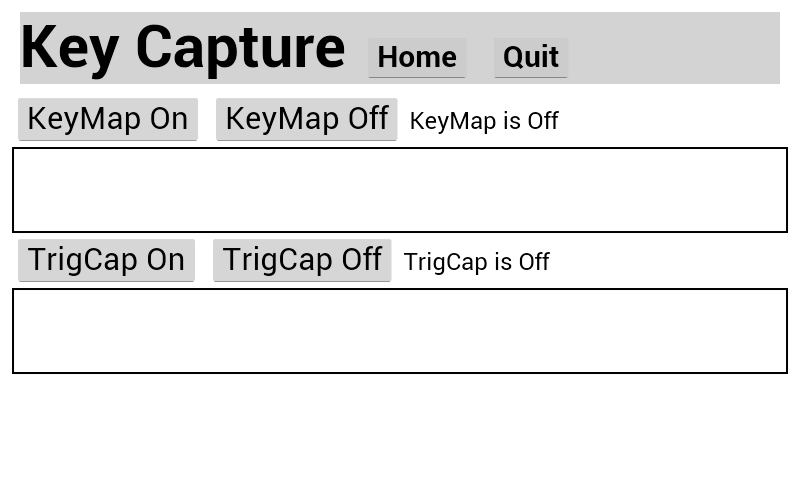Hit the KeyMap Off control

coord(306,119)
